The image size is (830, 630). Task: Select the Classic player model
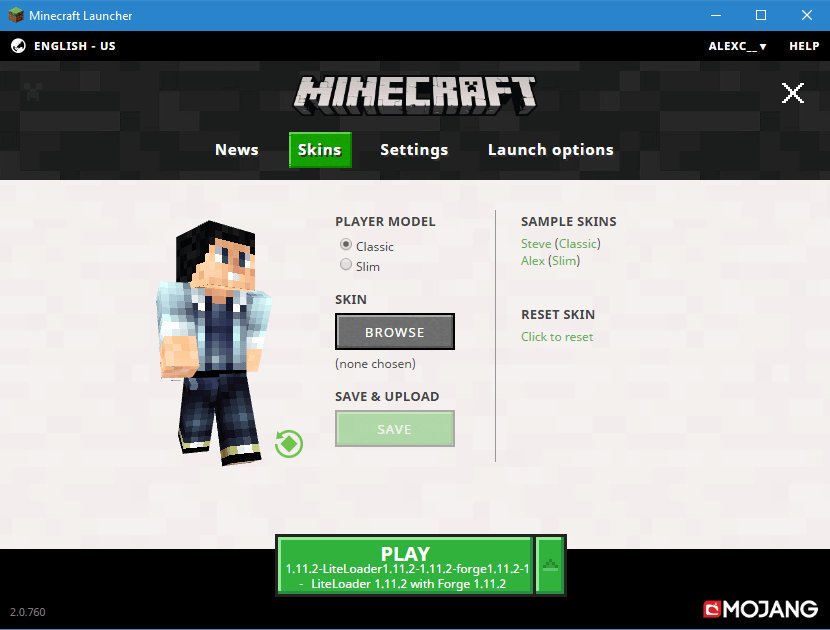tap(346, 244)
